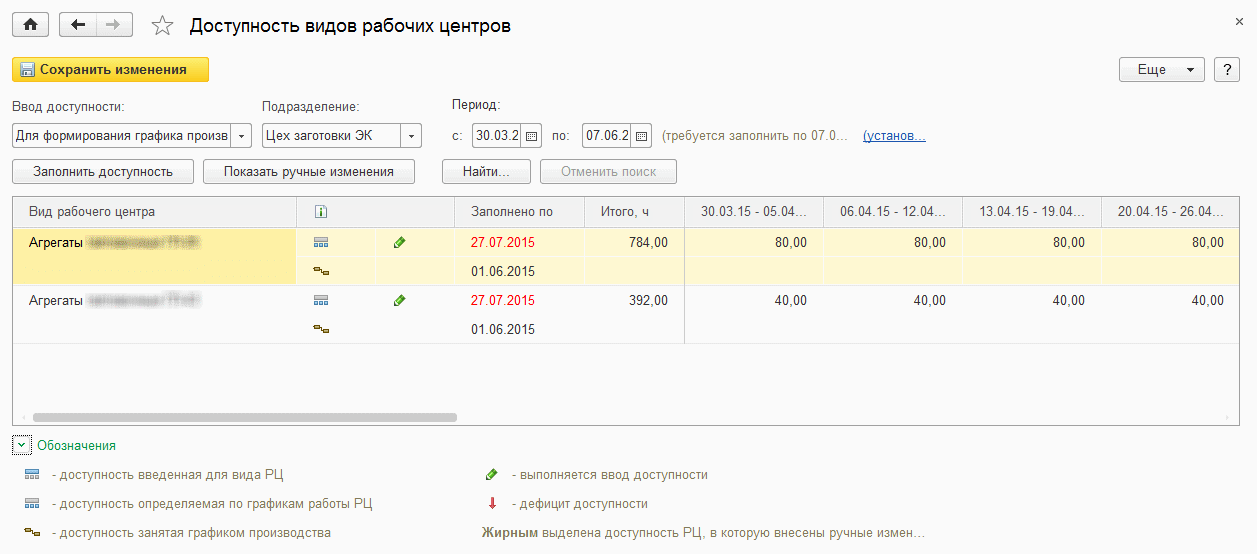The image size is (1257, 554).
Task: Open calendar picker for start date
Action: (x=532, y=136)
